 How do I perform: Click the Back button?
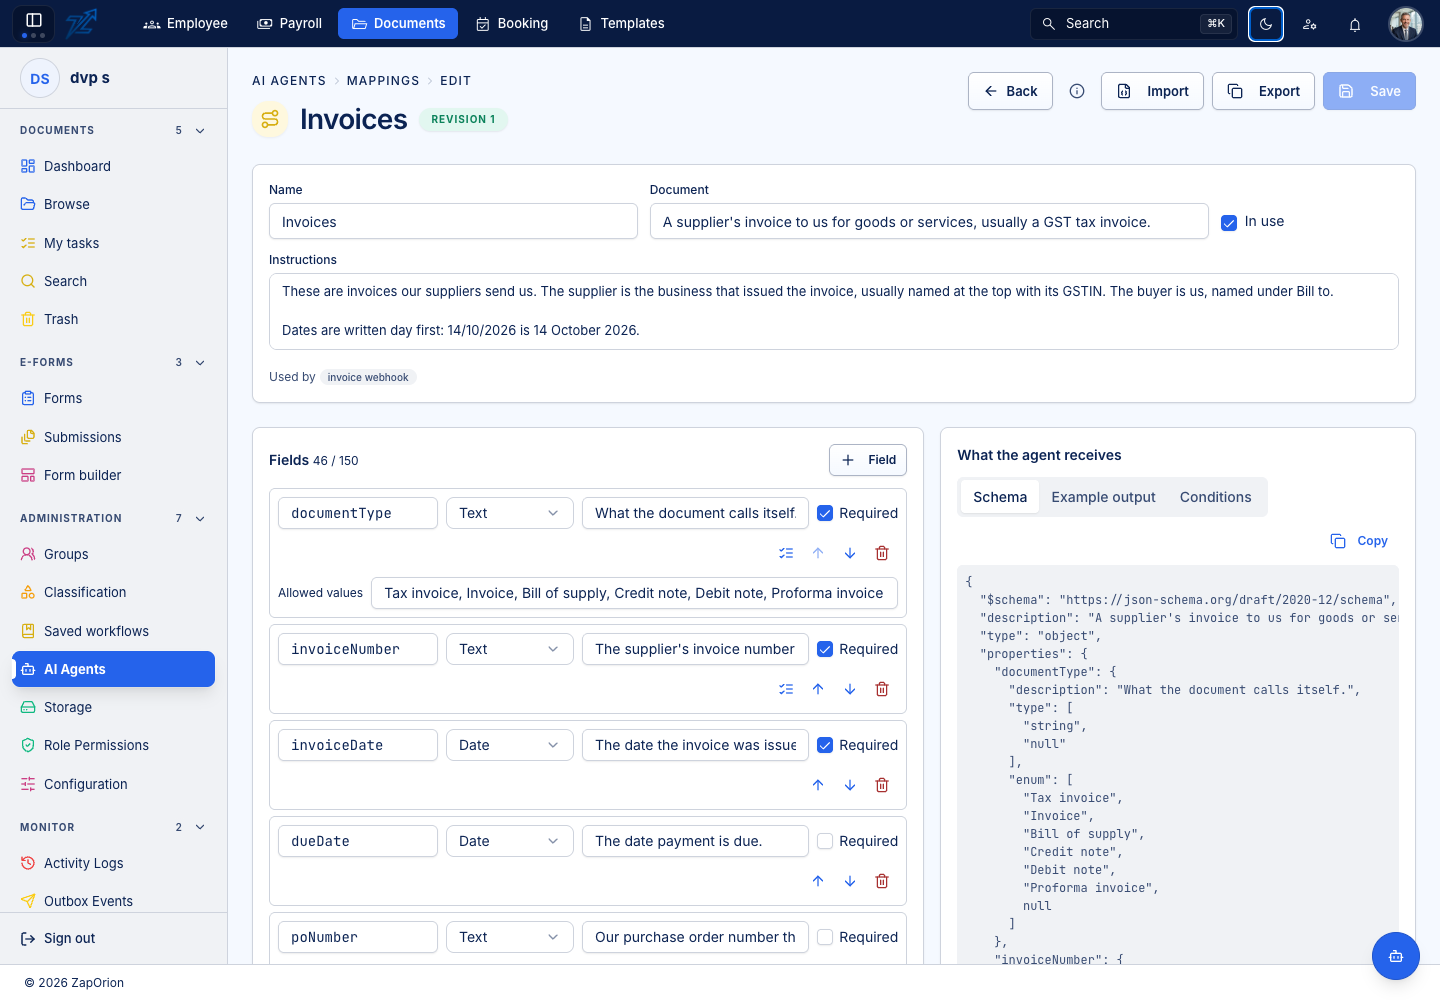pyautogui.click(x=1010, y=91)
